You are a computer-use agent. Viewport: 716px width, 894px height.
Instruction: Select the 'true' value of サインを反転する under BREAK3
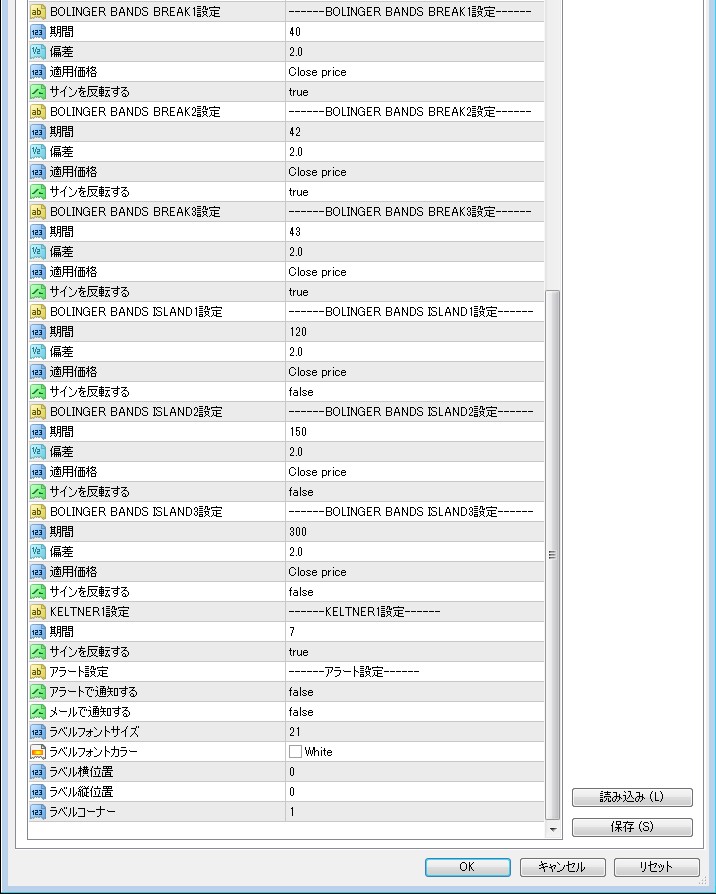(299, 292)
